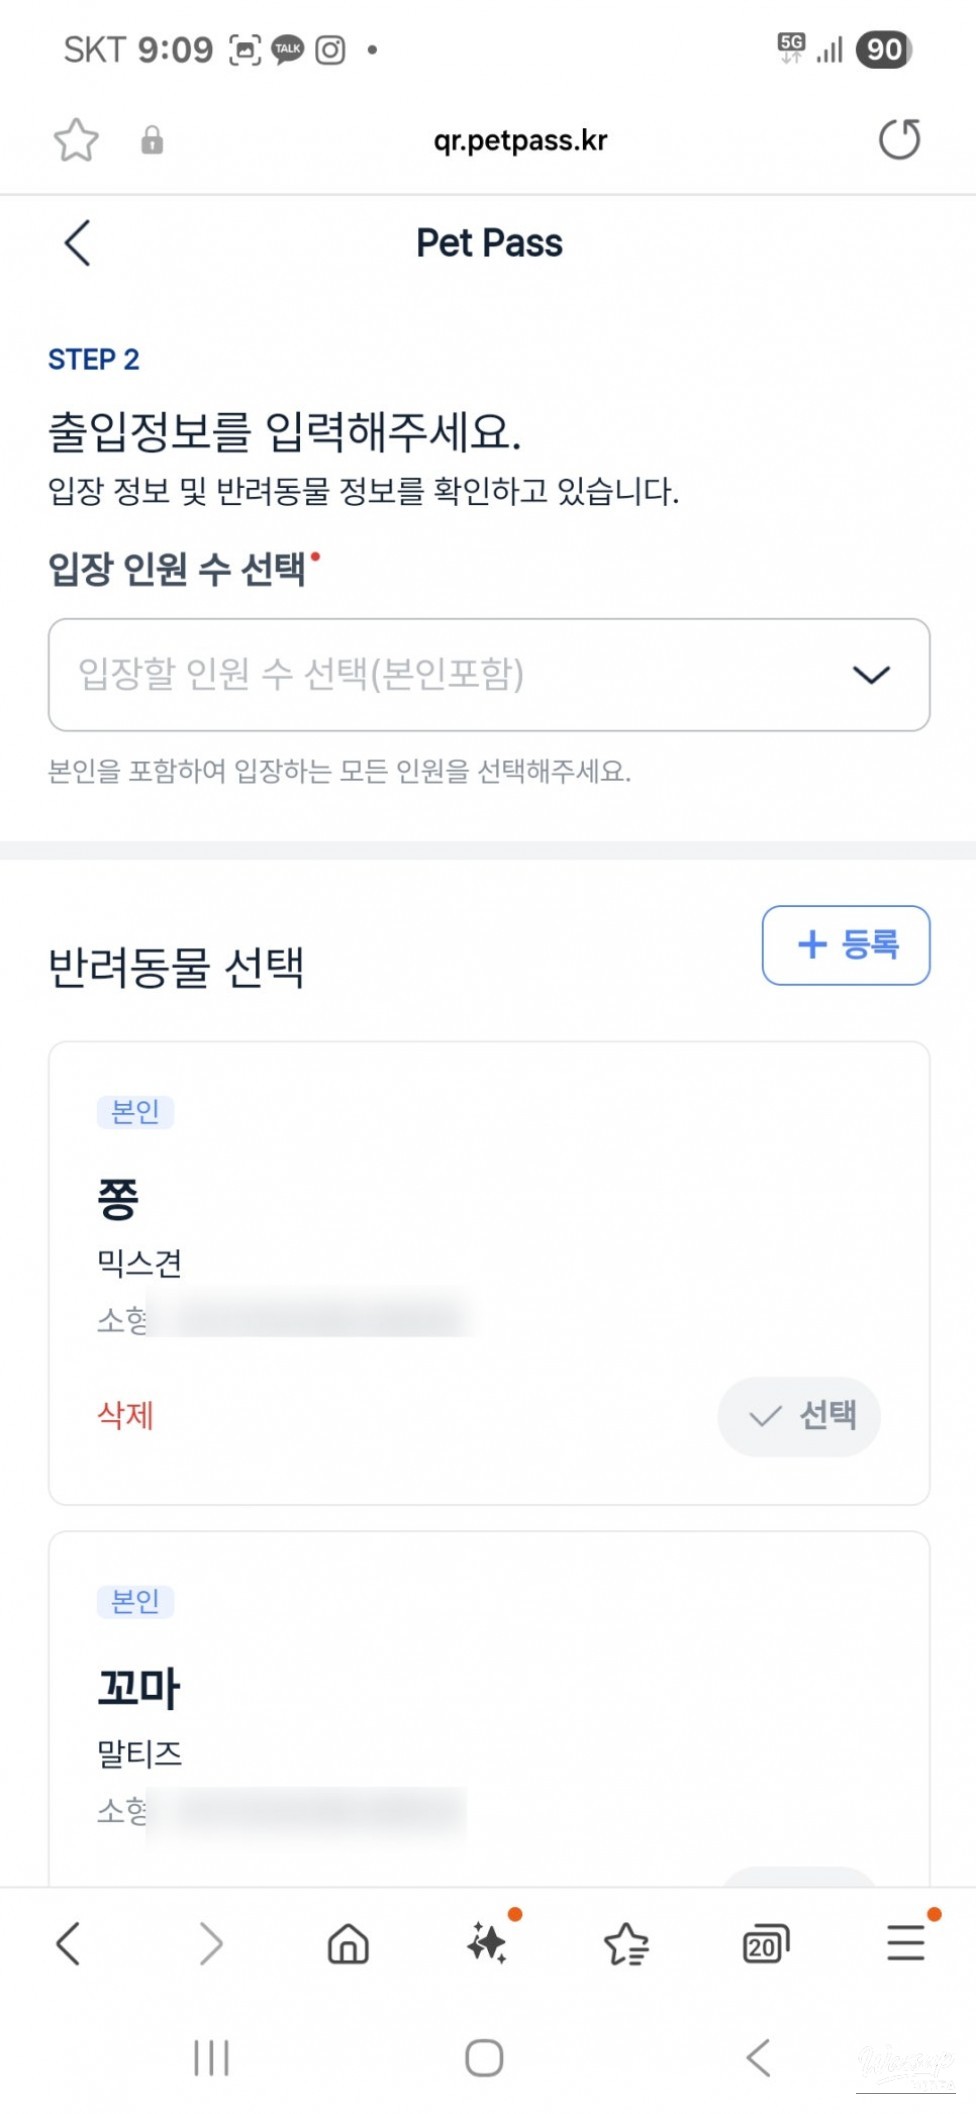Show the 20 open tabs
Image resolution: width=976 pixels, height=2114 pixels.
click(x=765, y=1944)
